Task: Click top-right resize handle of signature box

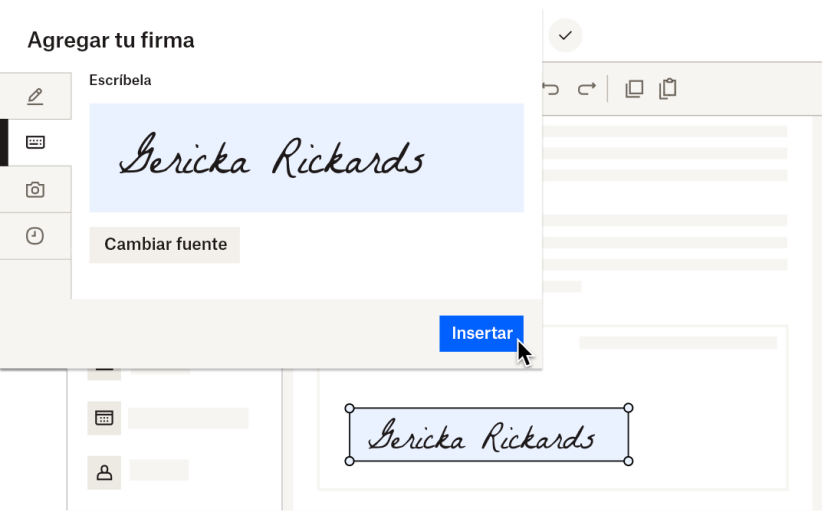Action: point(628,408)
